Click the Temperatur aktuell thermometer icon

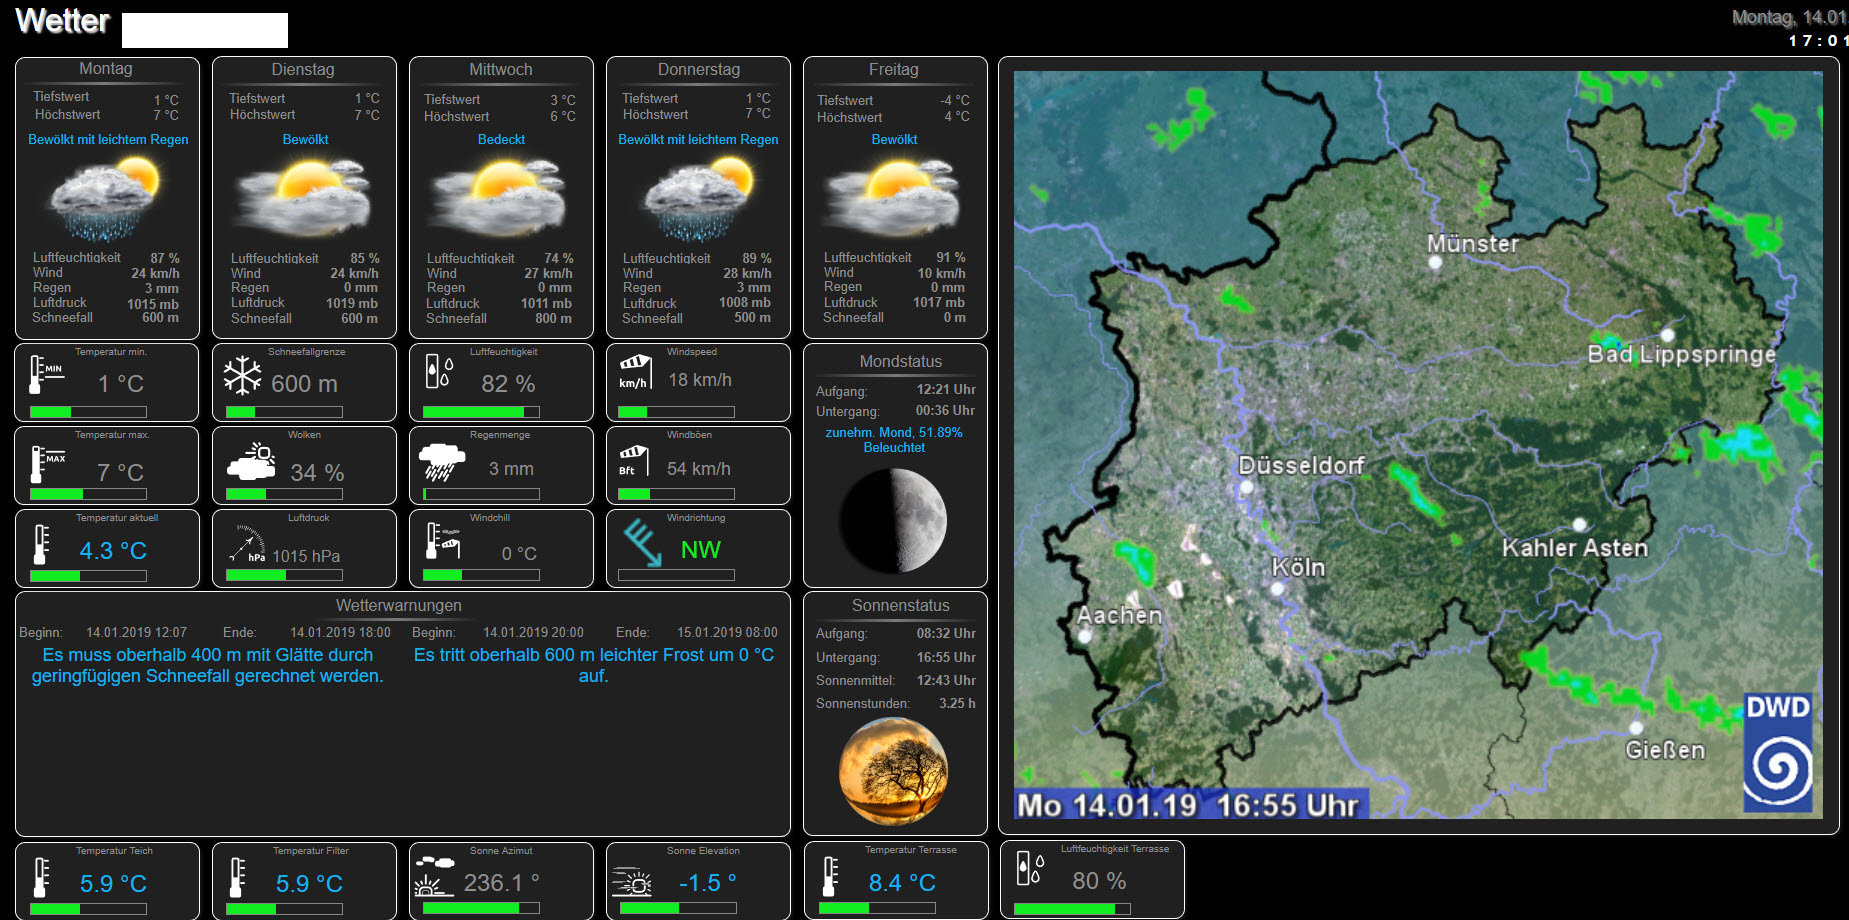(x=41, y=544)
